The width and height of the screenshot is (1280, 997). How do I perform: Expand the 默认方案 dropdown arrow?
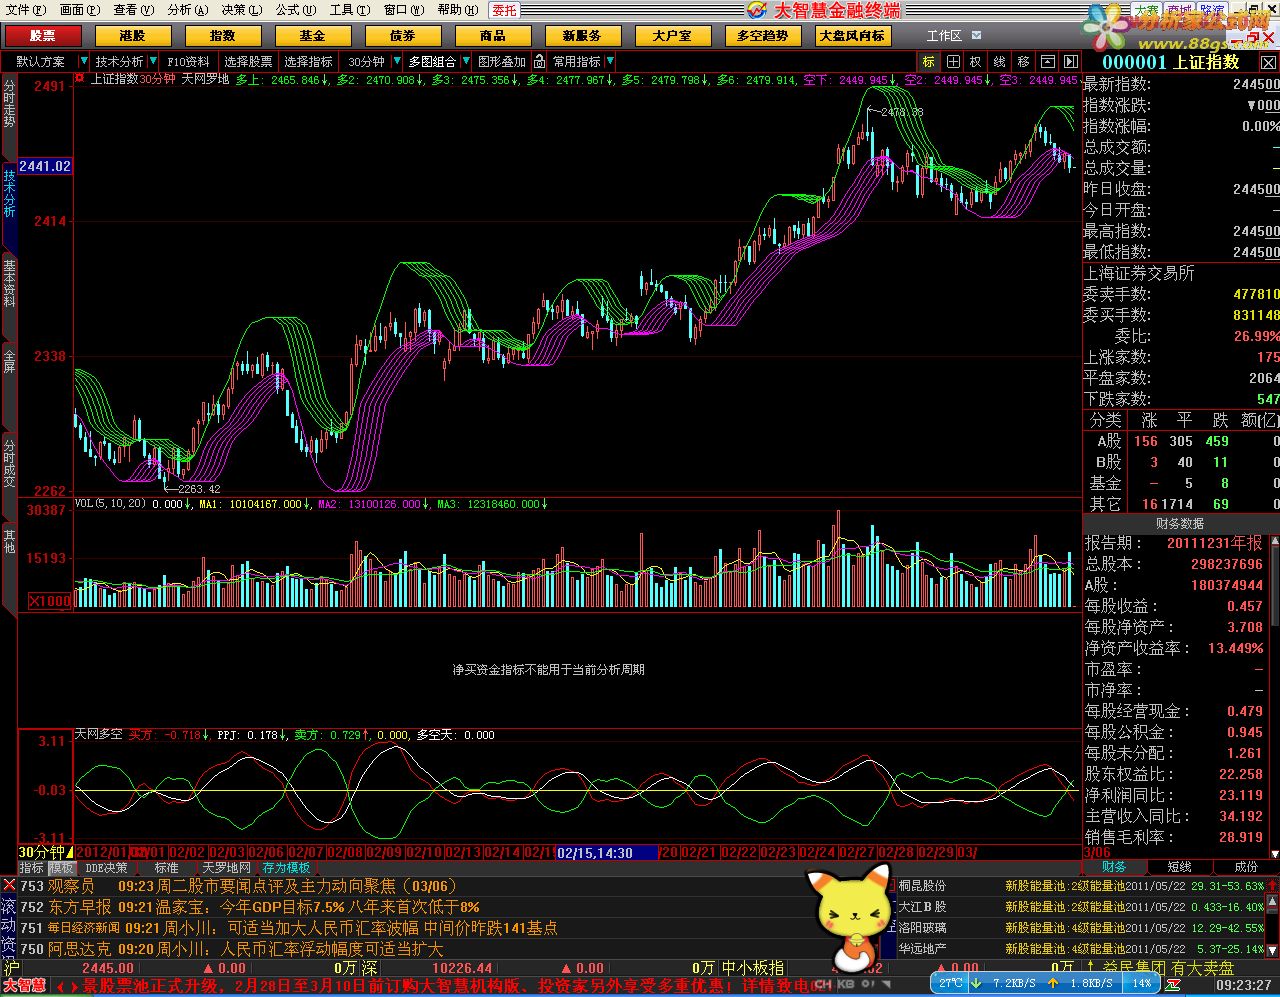pos(84,61)
